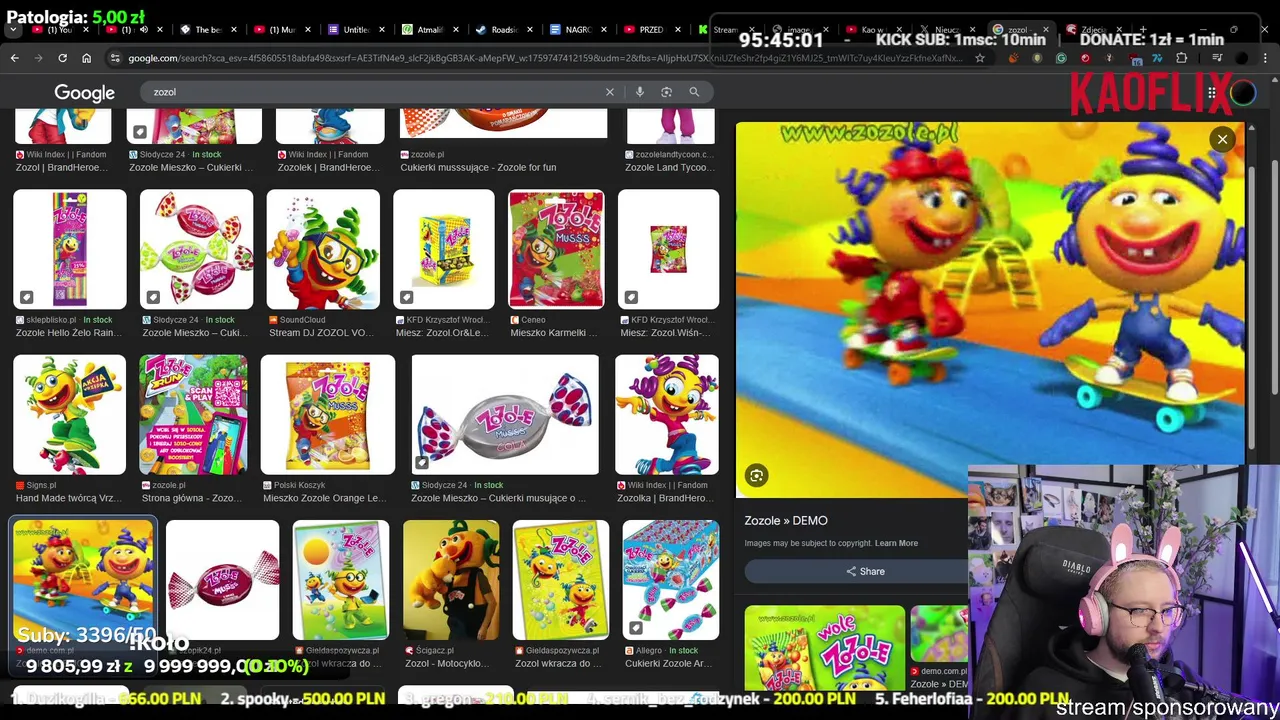Open the browser home page icon

[x=86, y=58]
